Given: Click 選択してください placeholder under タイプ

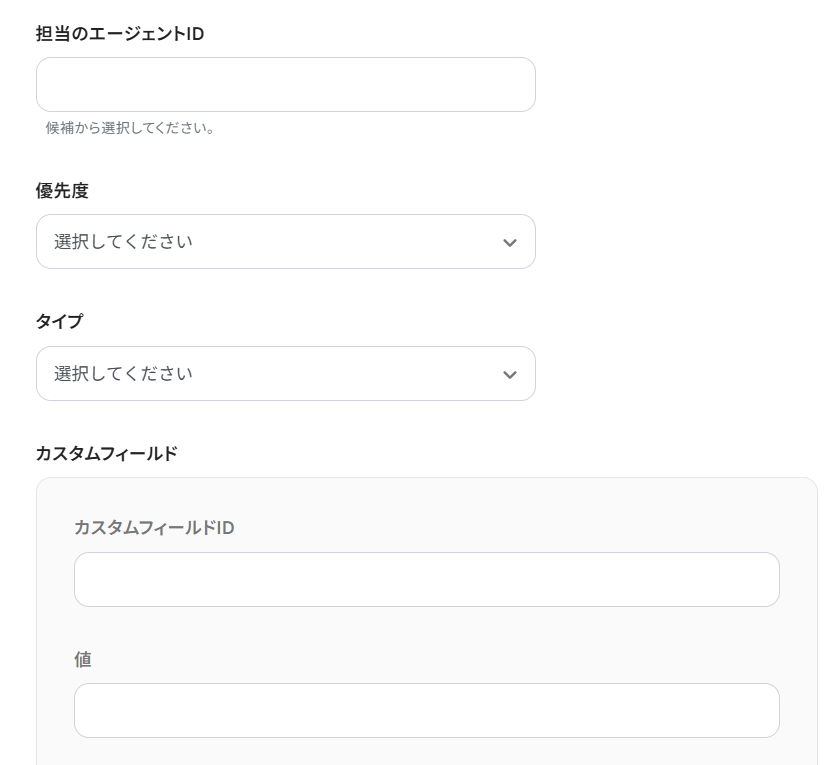Looking at the screenshot, I should pyautogui.click(x=123, y=374).
